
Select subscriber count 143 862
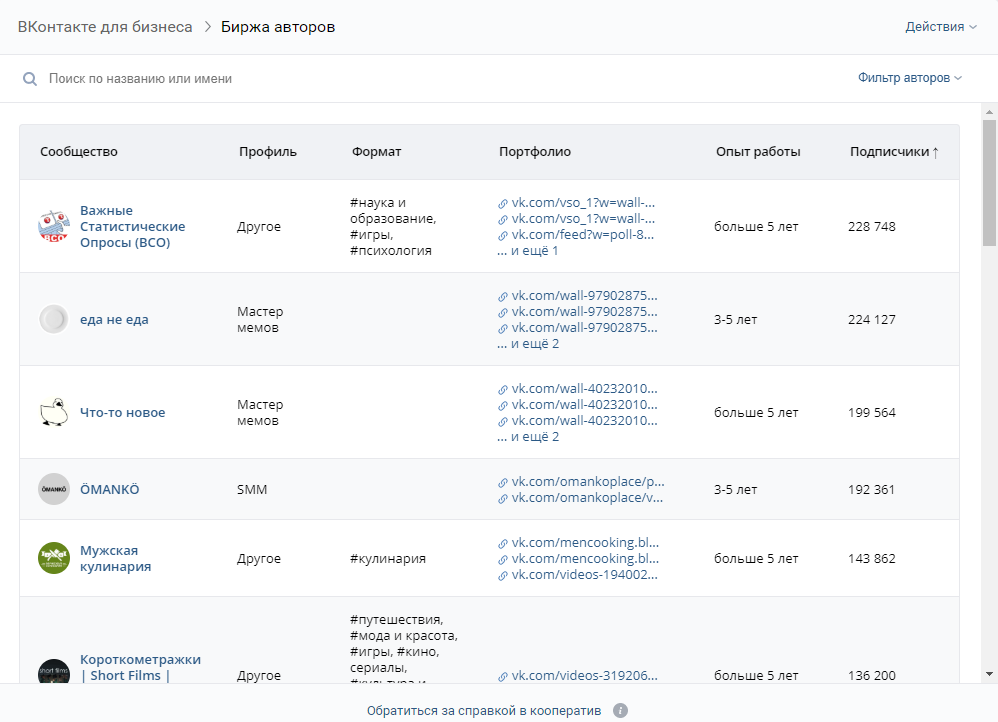pyautogui.click(x=872, y=558)
